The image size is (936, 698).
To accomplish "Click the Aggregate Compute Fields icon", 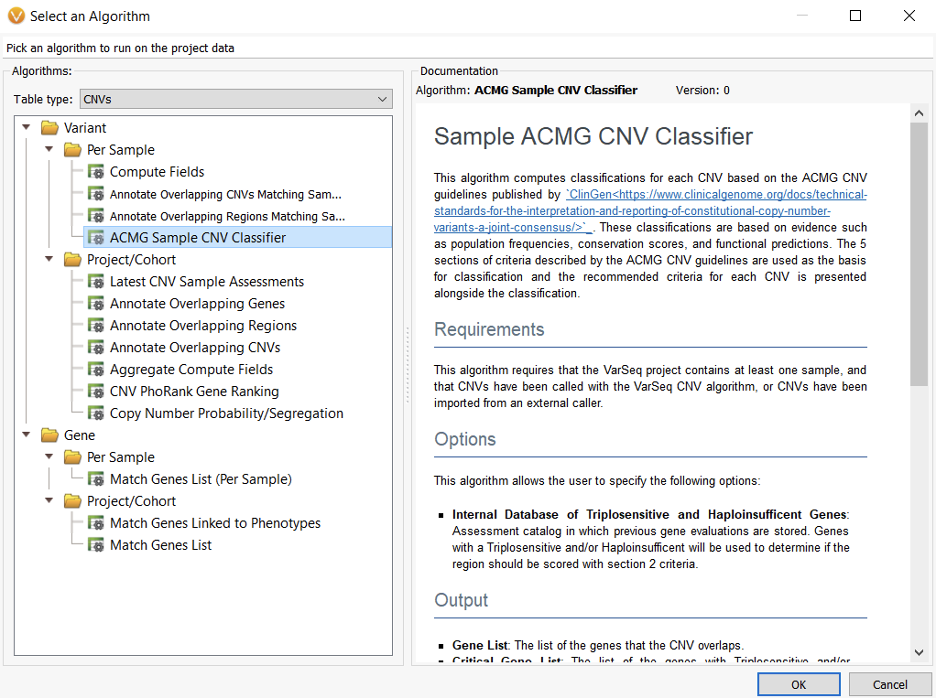I will click(x=96, y=370).
